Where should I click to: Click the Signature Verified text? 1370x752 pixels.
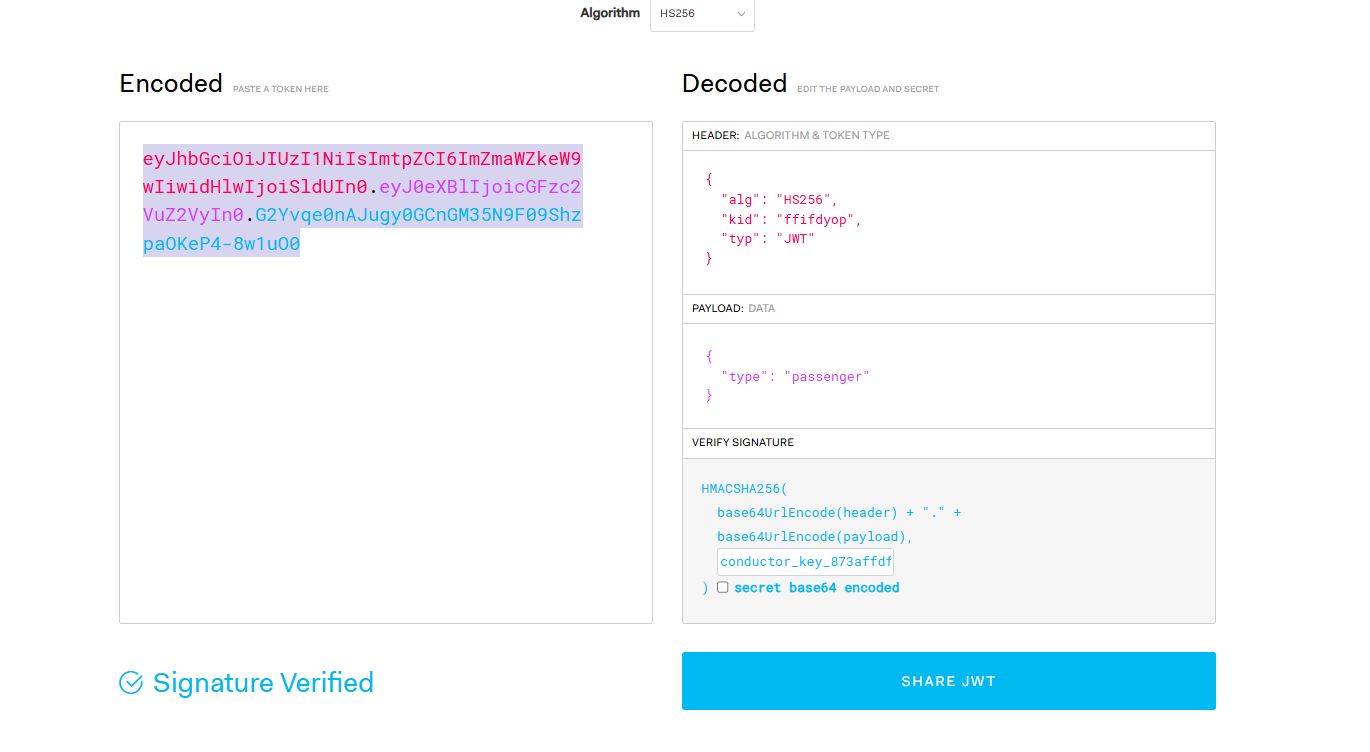tap(263, 683)
